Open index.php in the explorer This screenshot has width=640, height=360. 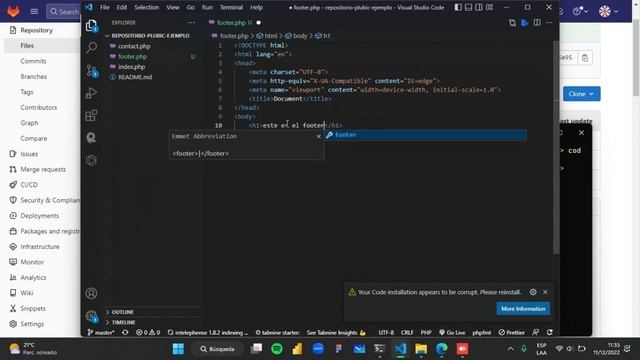pyautogui.click(x=131, y=67)
